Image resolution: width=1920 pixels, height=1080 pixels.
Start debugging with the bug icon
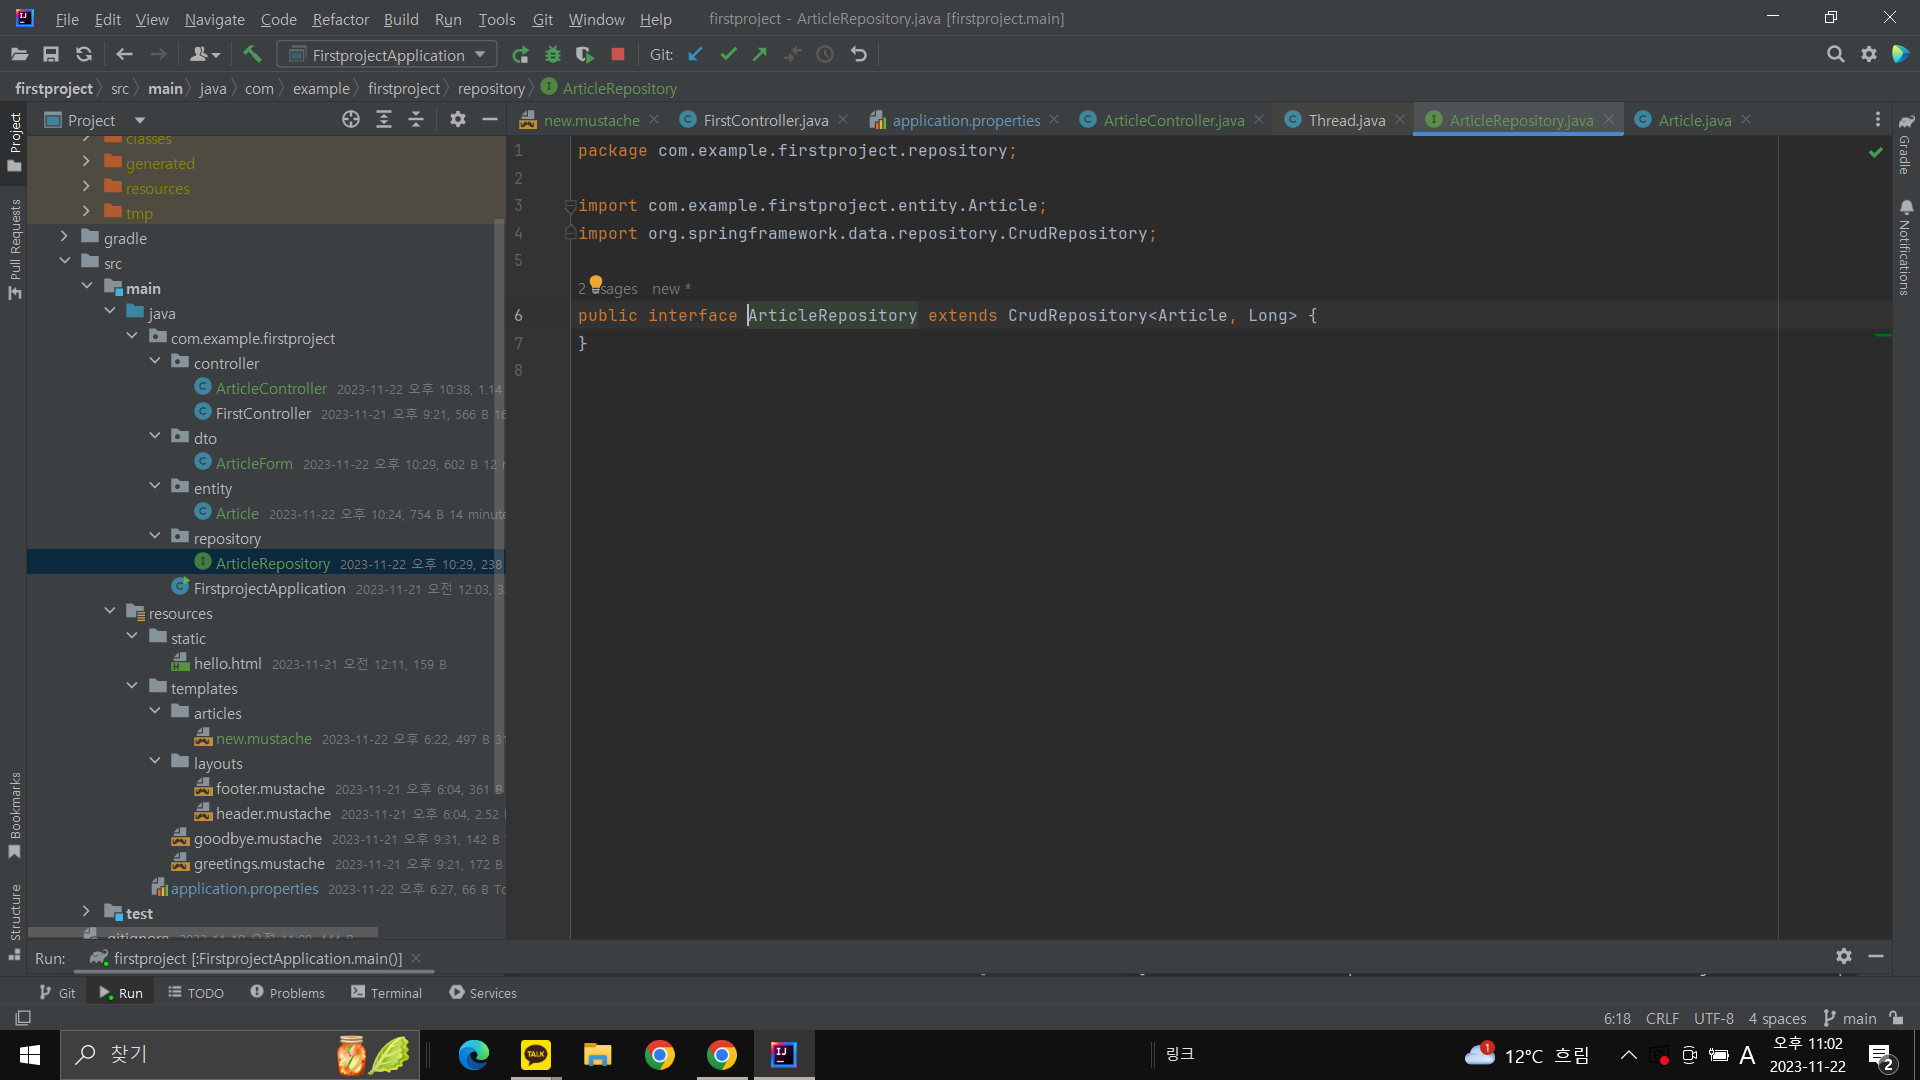(553, 55)
